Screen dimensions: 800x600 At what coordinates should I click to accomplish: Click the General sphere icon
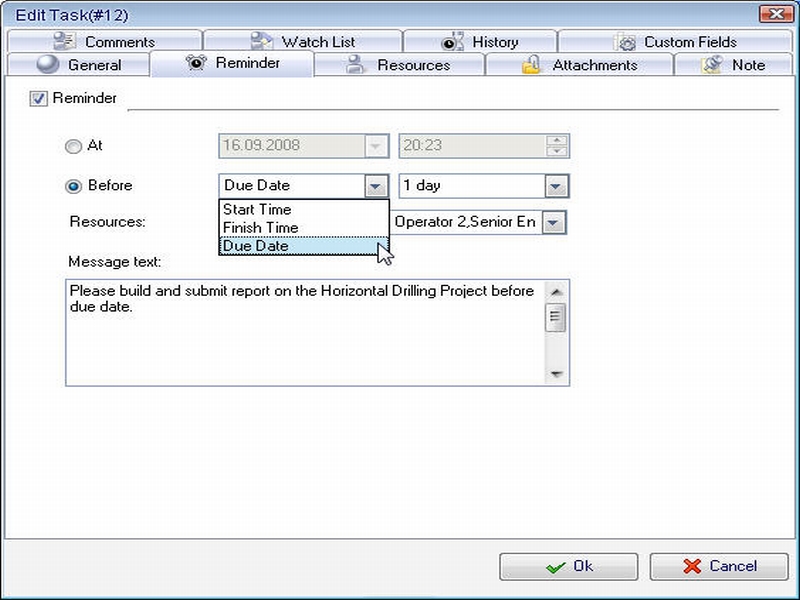pyautogui.click(x=48, y=64)
